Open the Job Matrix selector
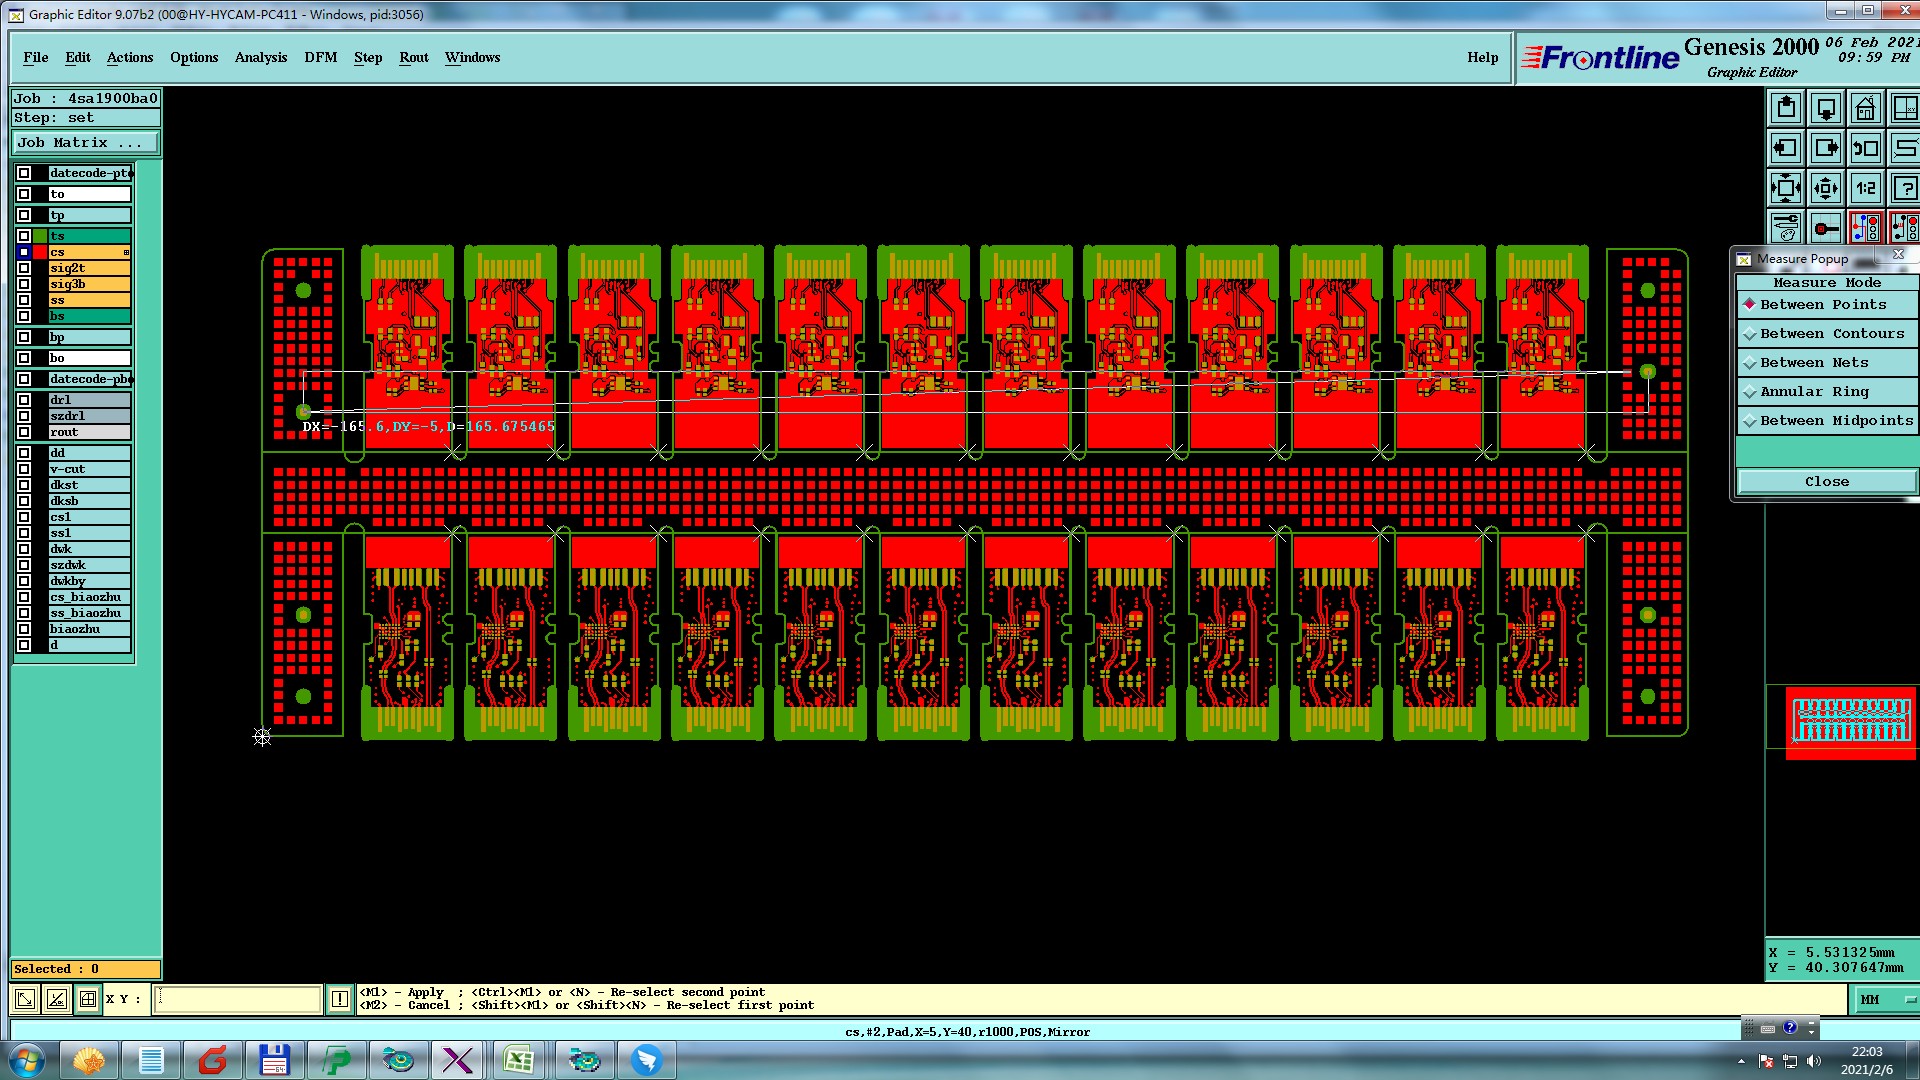 click(85, 143)
